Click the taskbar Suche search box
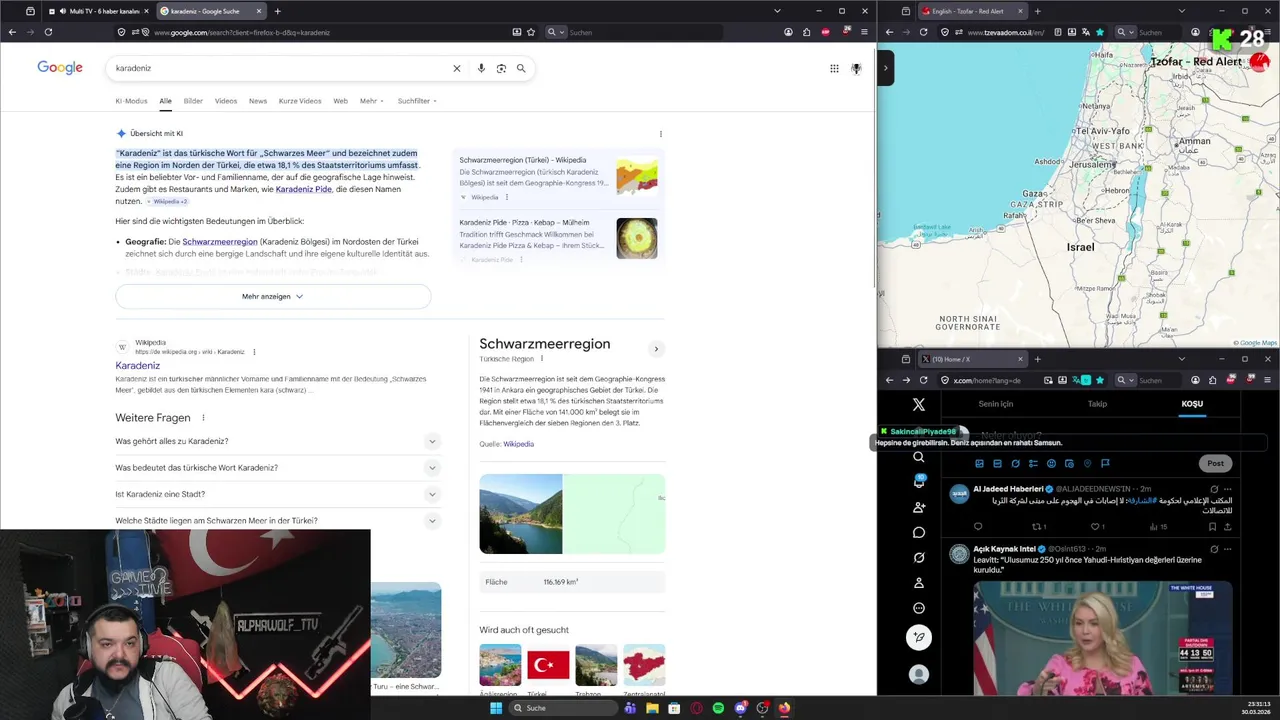The width and height of the screenshot is (1280, 720). pyautogui.click(x=562, y=708)
